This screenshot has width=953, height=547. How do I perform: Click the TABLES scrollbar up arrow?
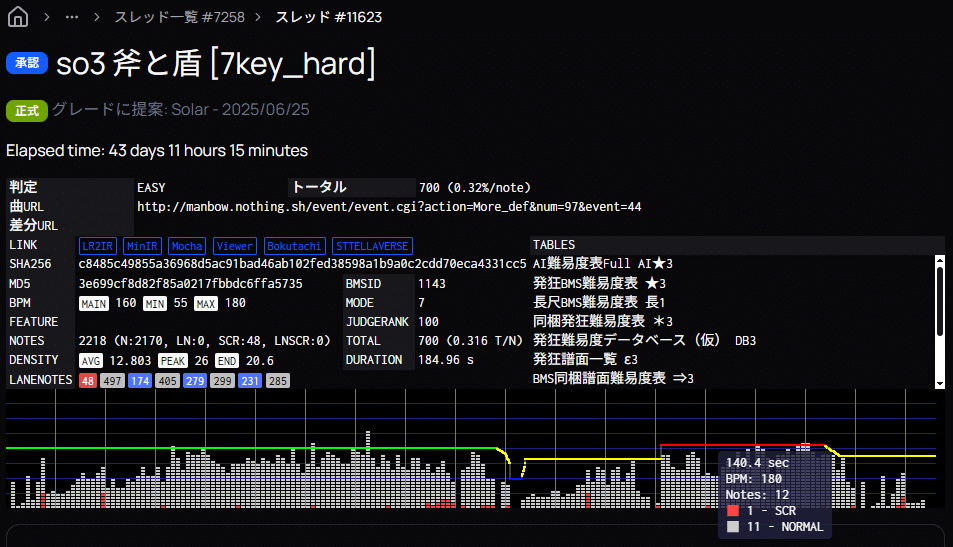pos(940,260)
